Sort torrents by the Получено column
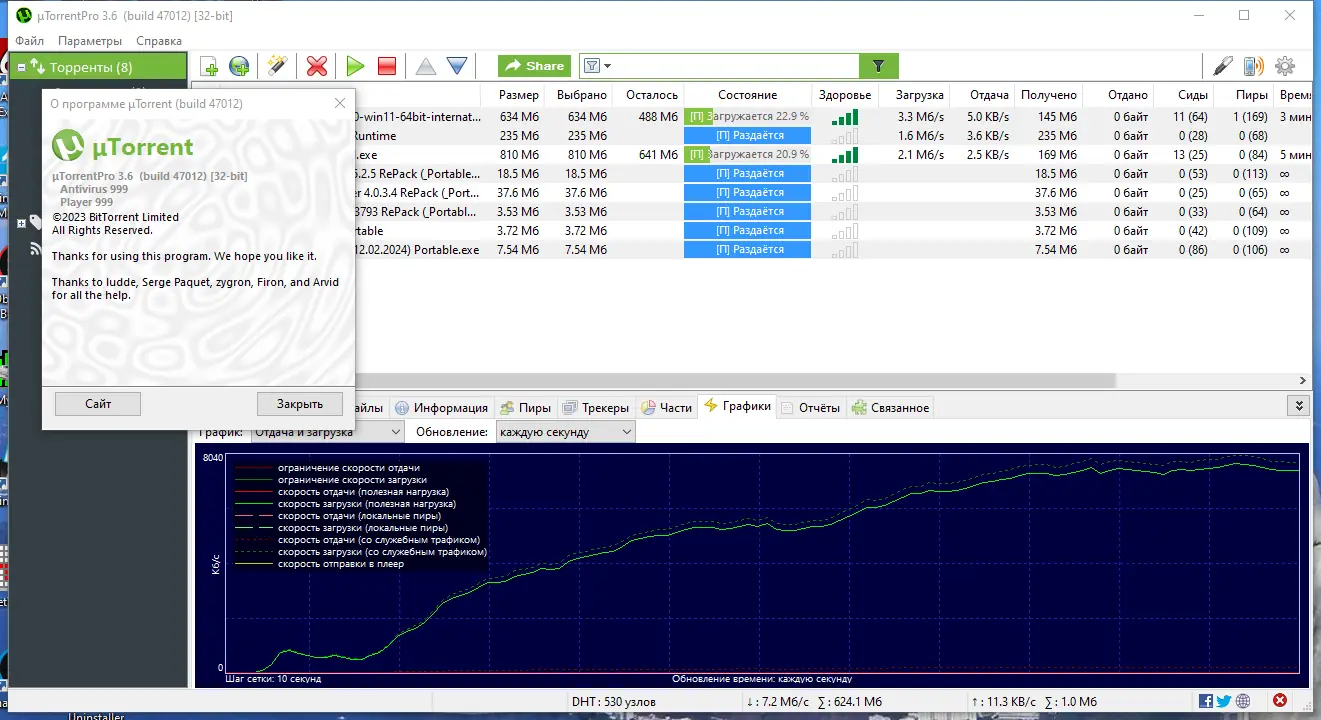 1049,95
